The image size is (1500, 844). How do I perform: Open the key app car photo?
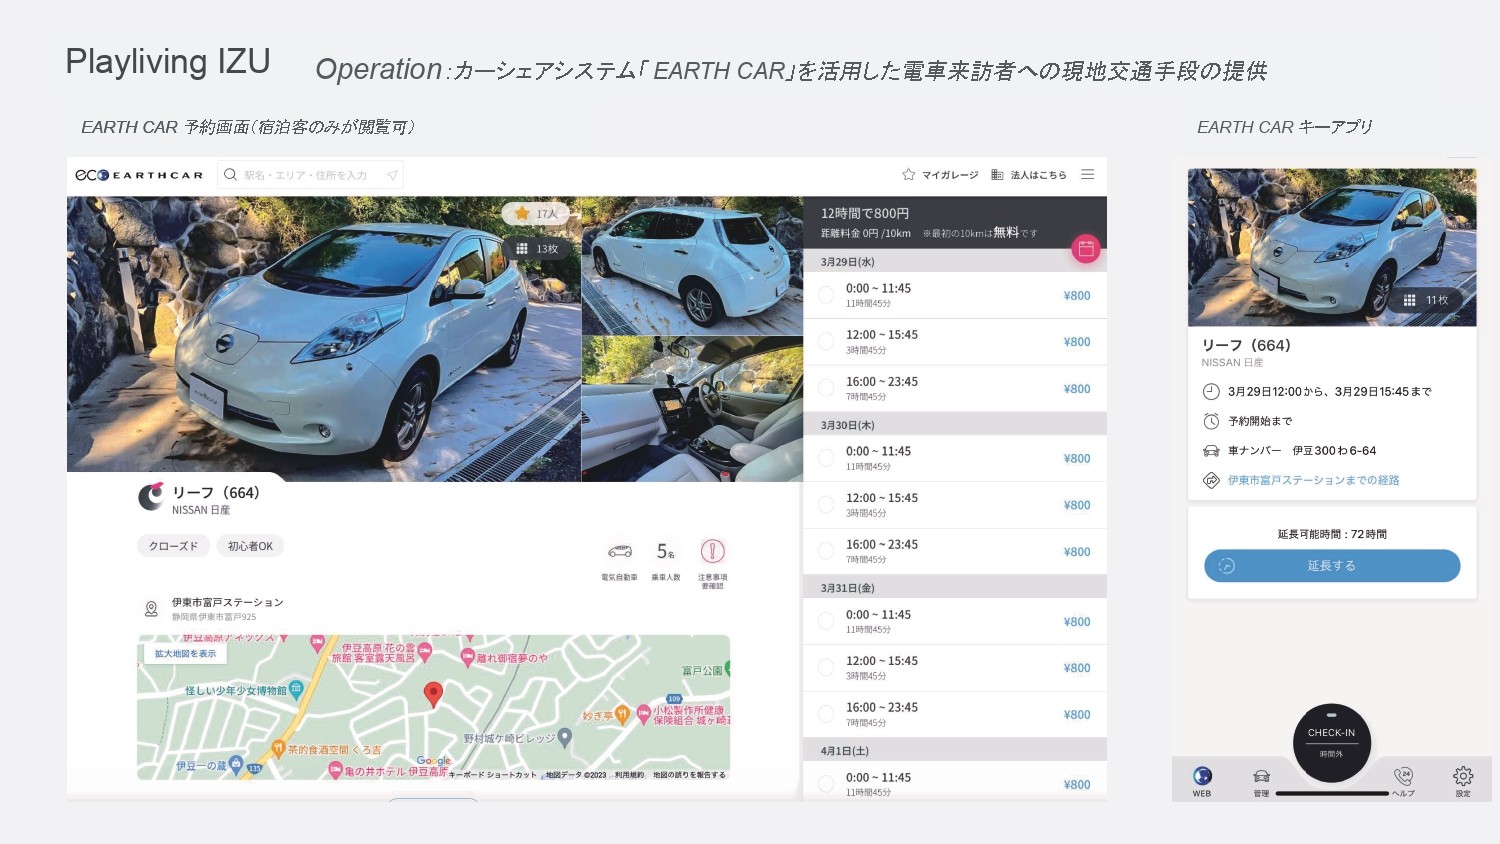pos(1332,247)
